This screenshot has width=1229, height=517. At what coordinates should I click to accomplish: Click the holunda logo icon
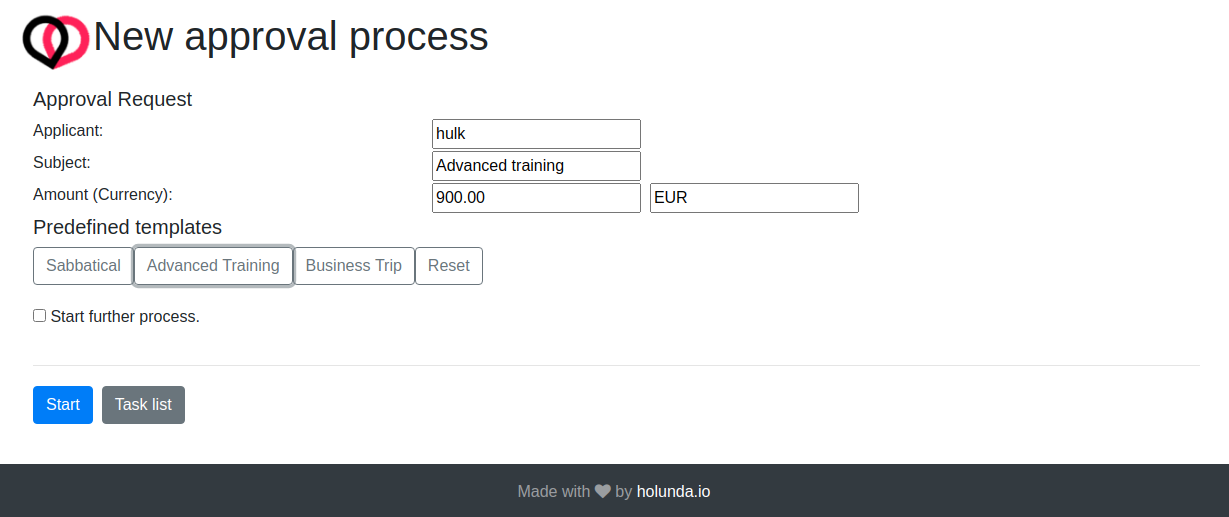coord(56,41)
